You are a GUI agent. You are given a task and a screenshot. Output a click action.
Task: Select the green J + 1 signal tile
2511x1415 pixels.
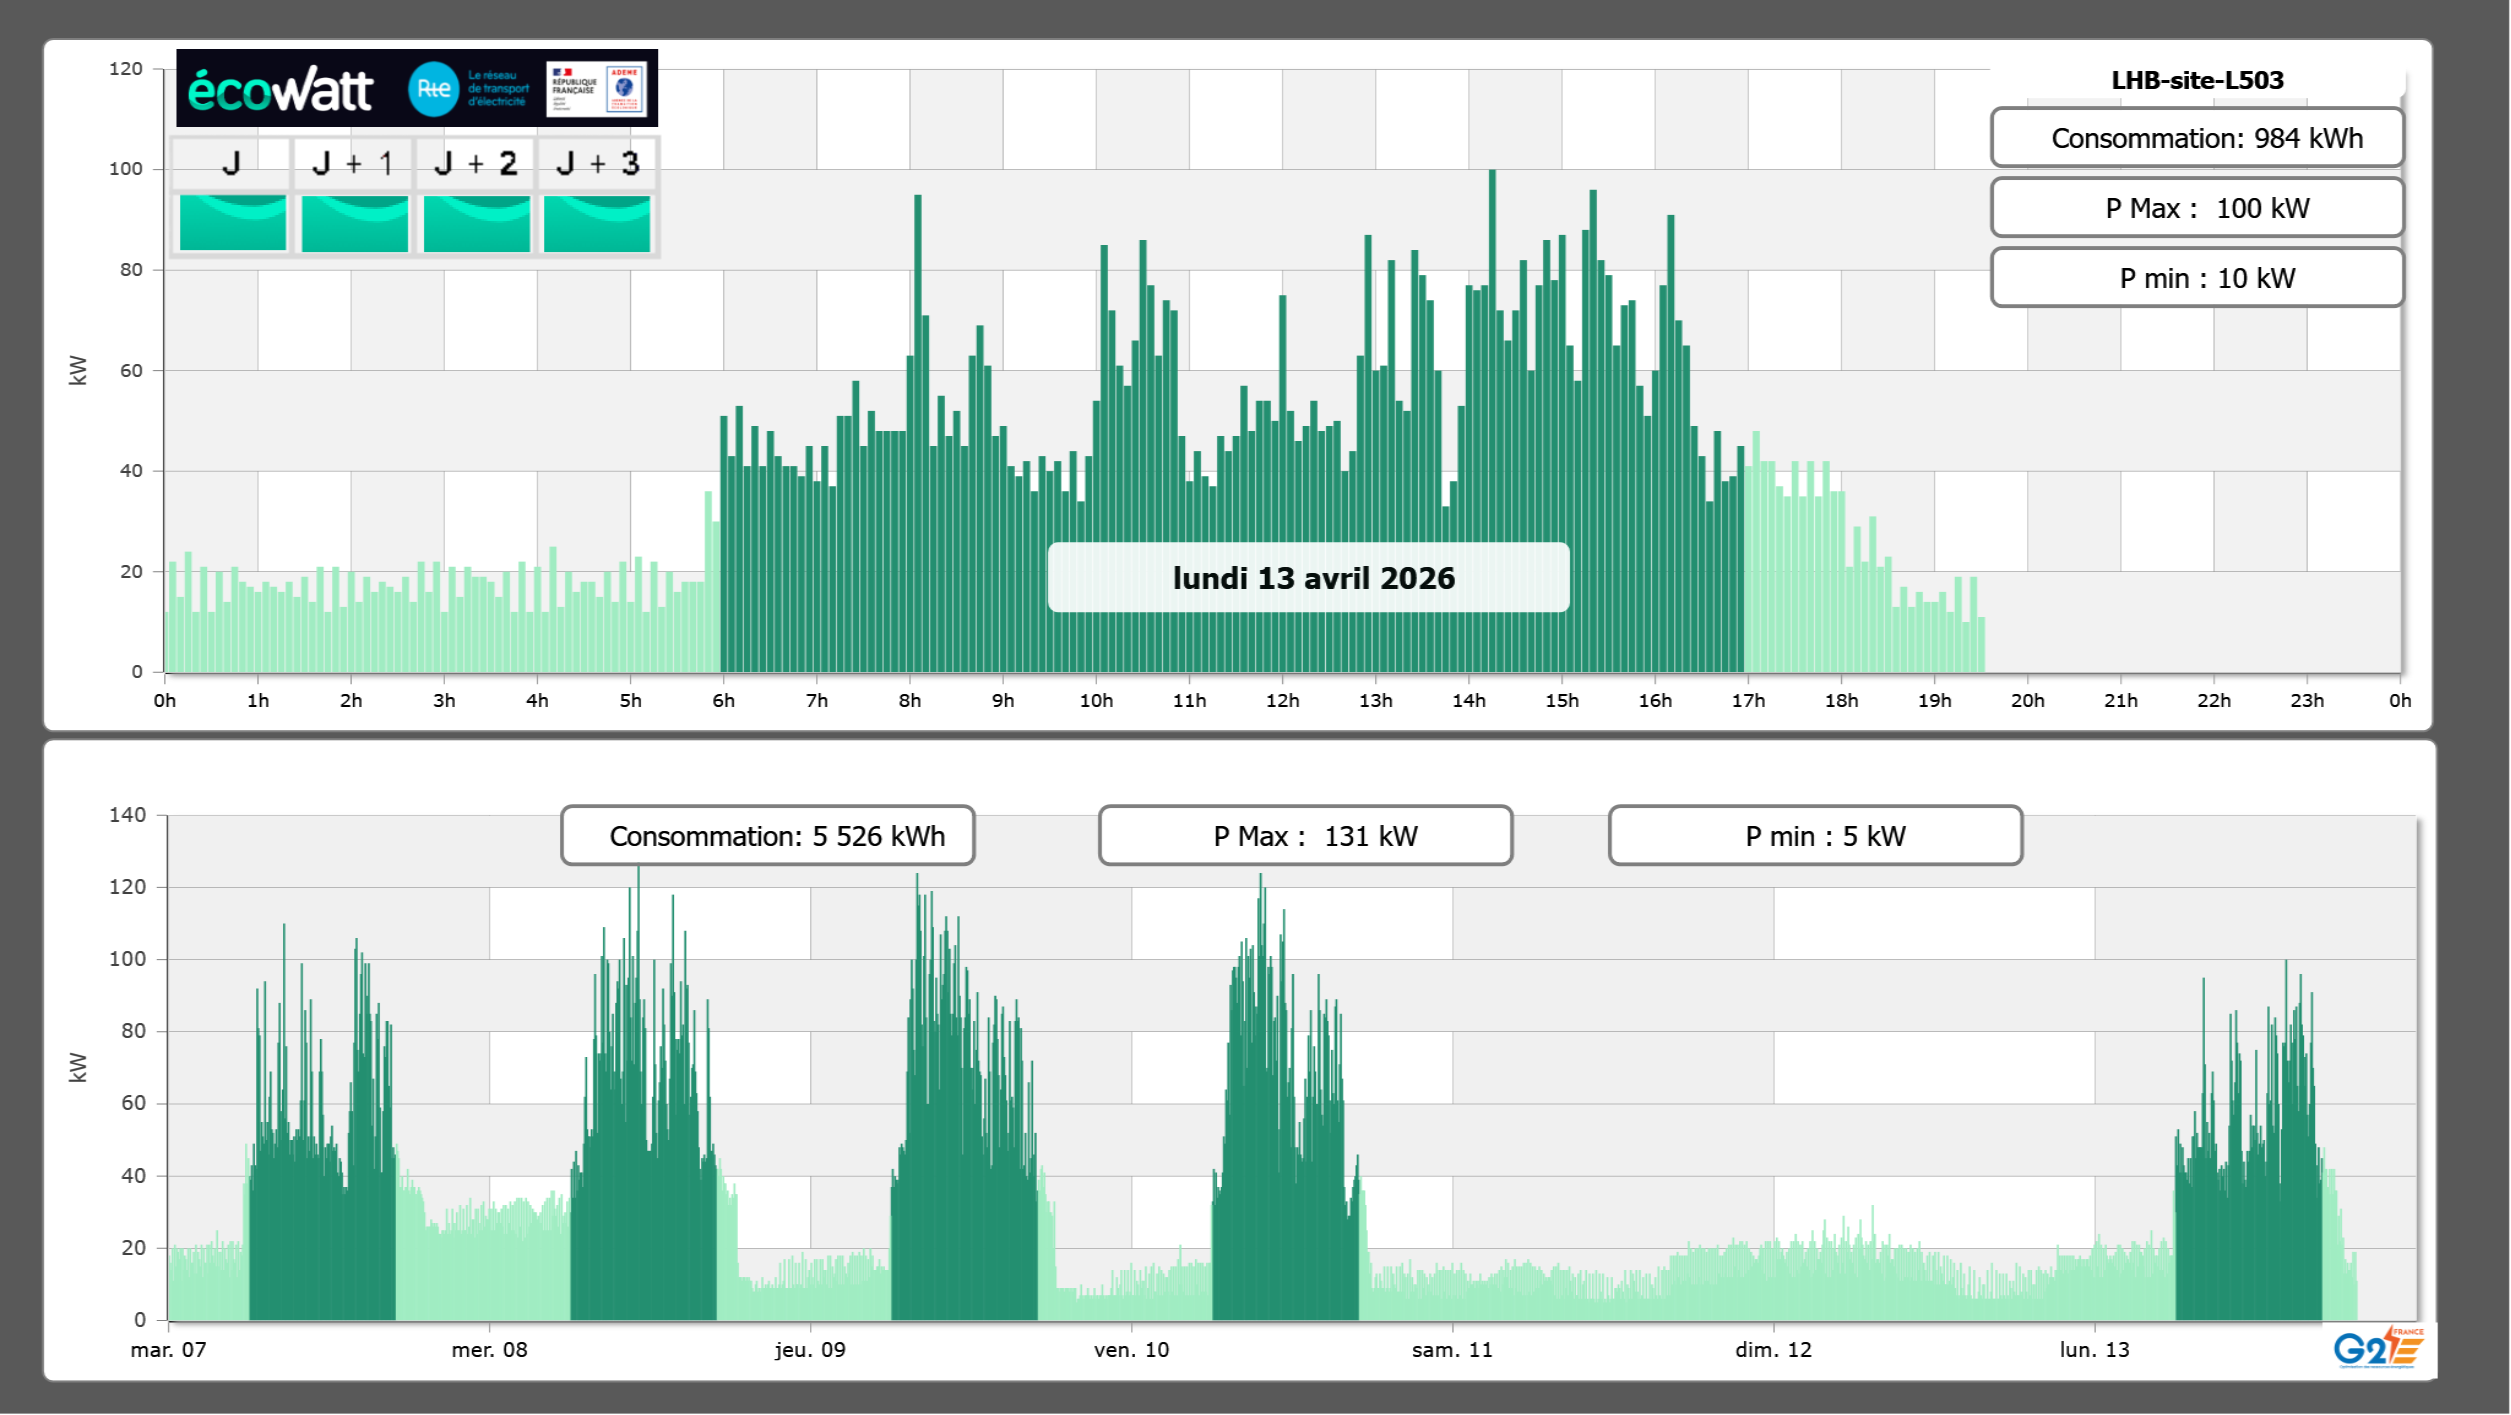point(354,223)
